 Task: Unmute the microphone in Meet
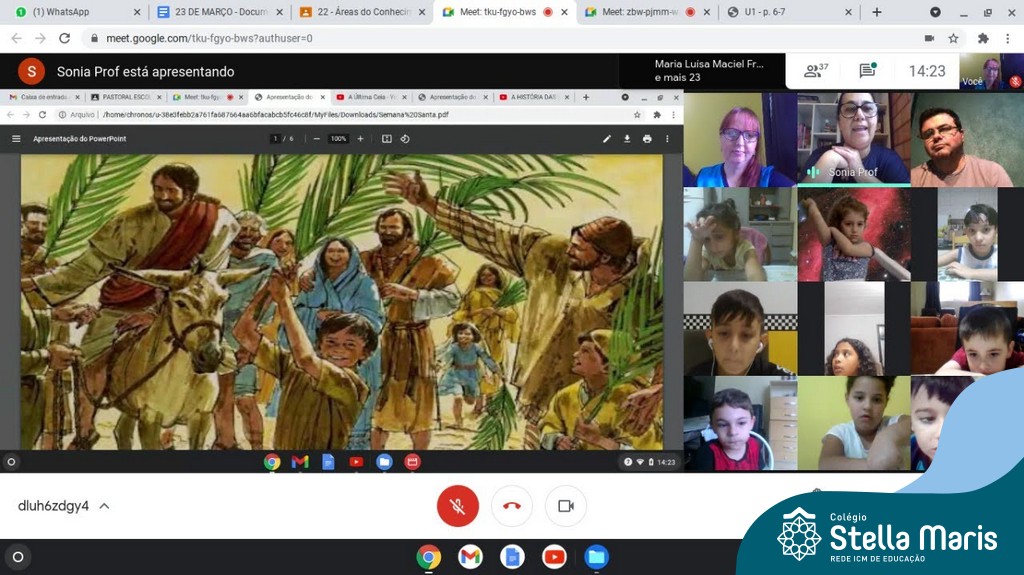coord(457,506)
